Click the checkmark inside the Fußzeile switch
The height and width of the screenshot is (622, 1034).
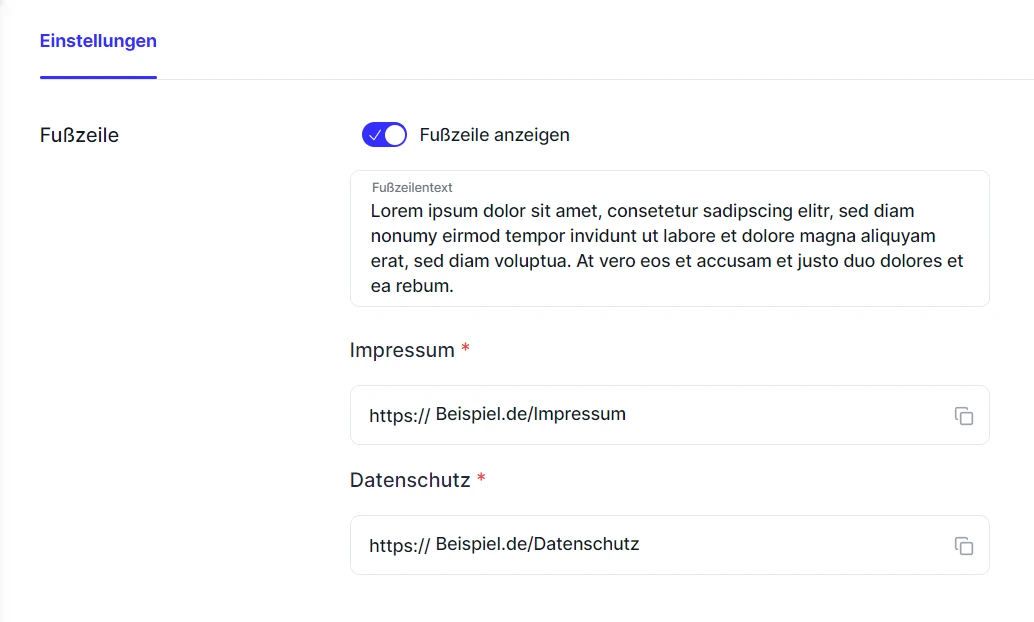tap(375, 135)
